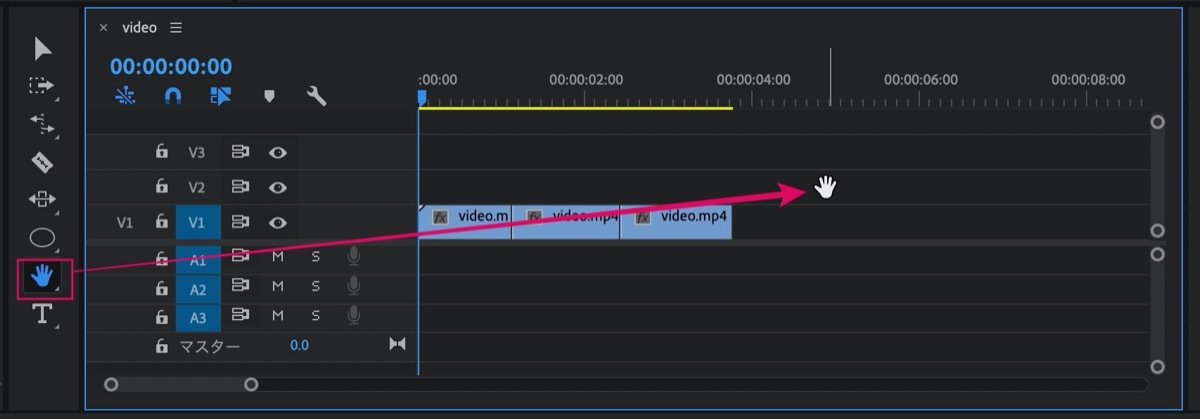Viewport: 1200px width, 419px height.
Task: Toggle insert sequences as nests button
Action: pos(125,96)
